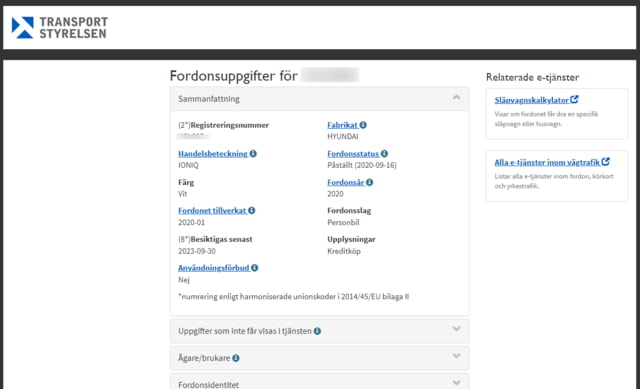This screenshot has width=640, height=389.
Task: Expand Uppgifter som inte får visas i tjänsten
Action: (x=320, y=331)
